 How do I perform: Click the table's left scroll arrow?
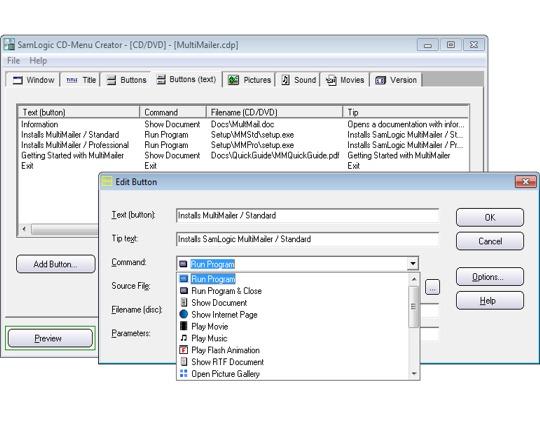[24, 229]
